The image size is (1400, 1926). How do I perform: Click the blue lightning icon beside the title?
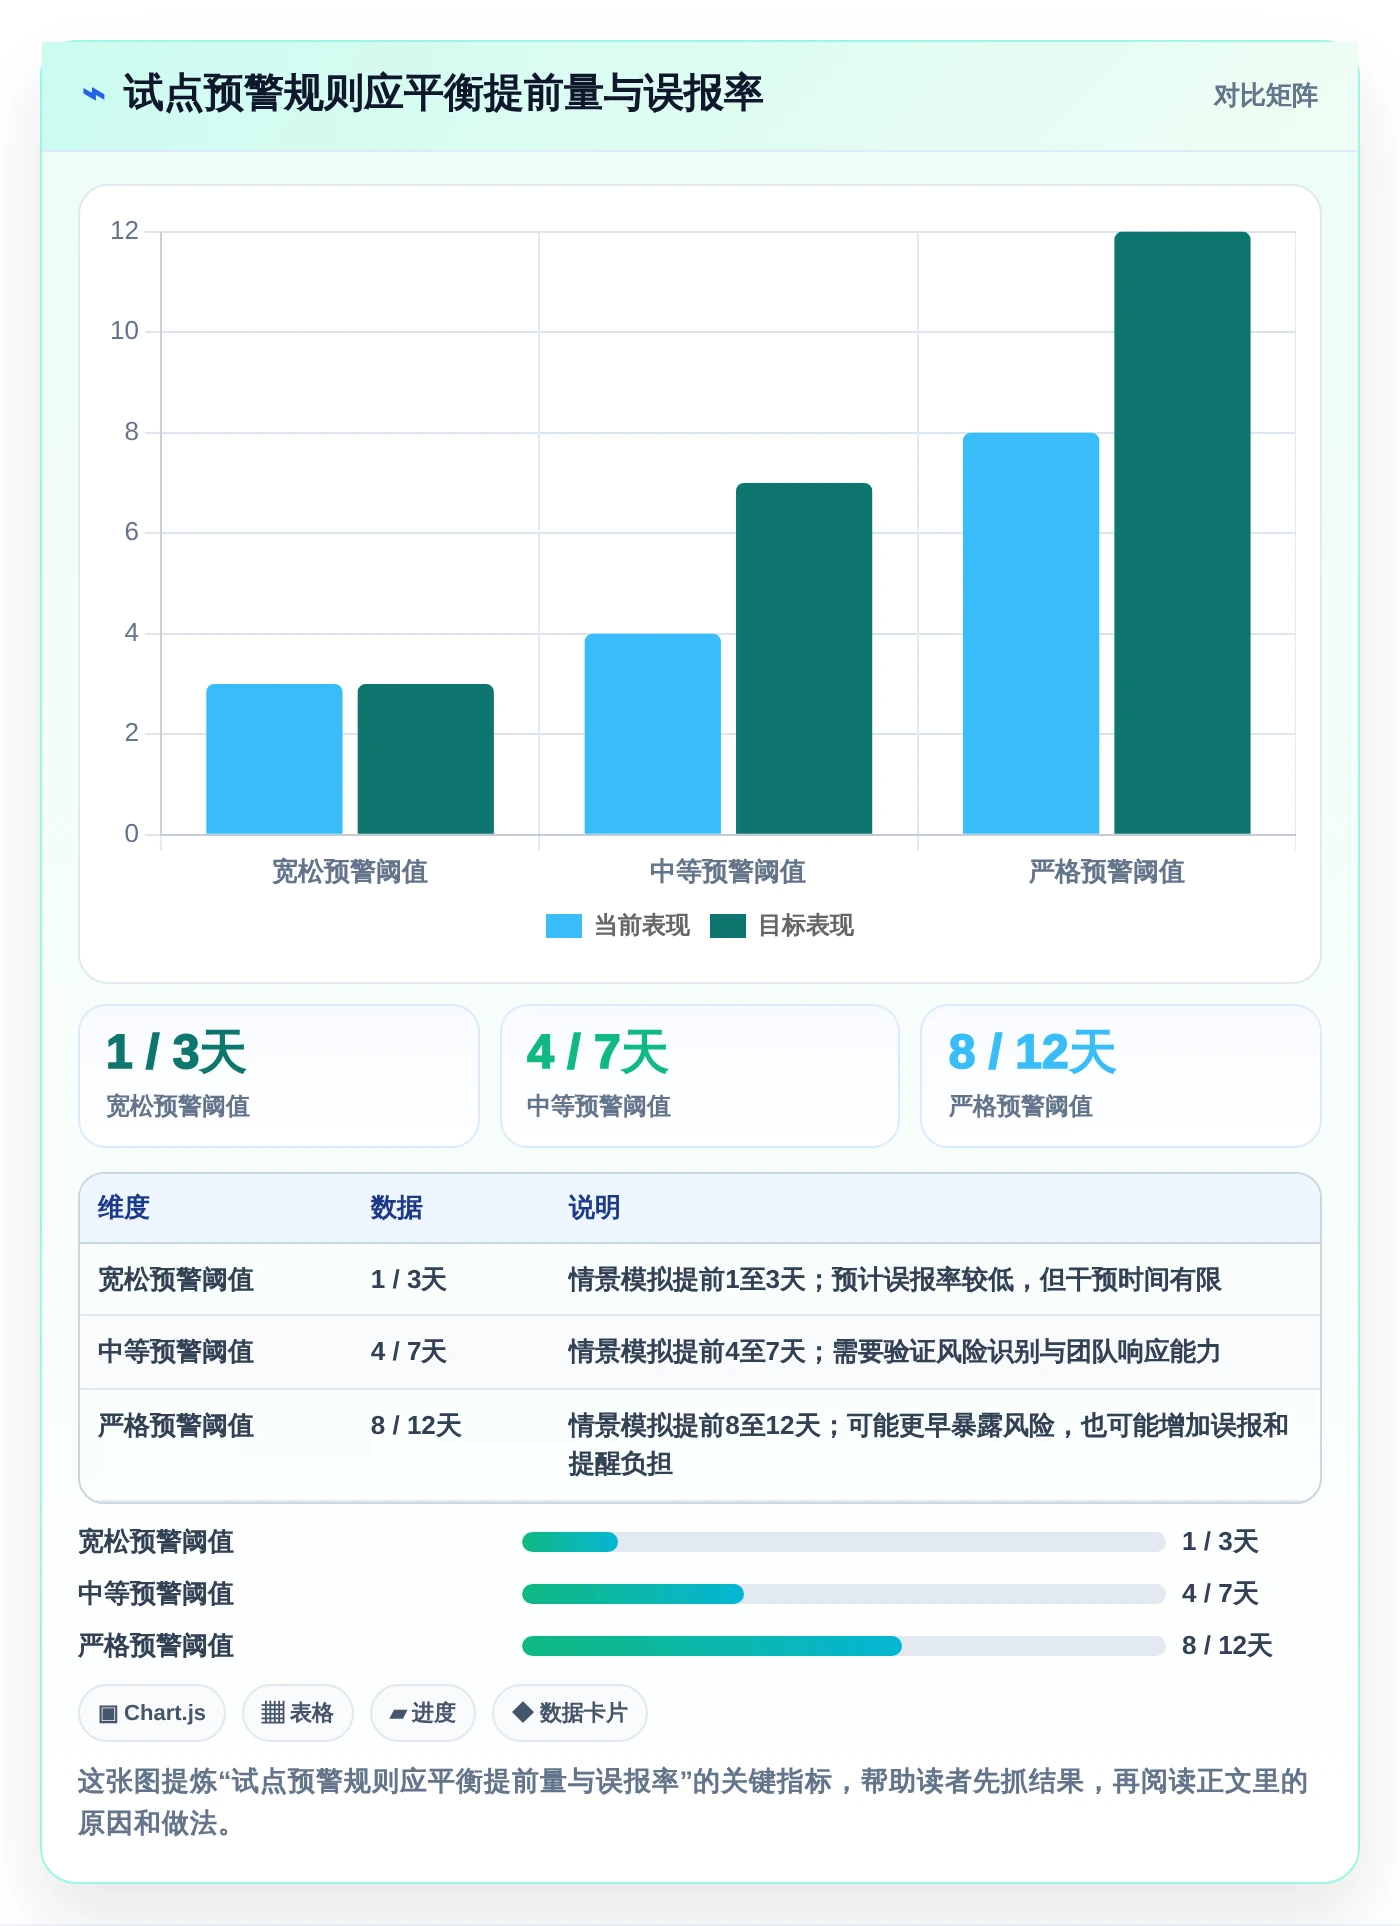click(x=93, y=94)
